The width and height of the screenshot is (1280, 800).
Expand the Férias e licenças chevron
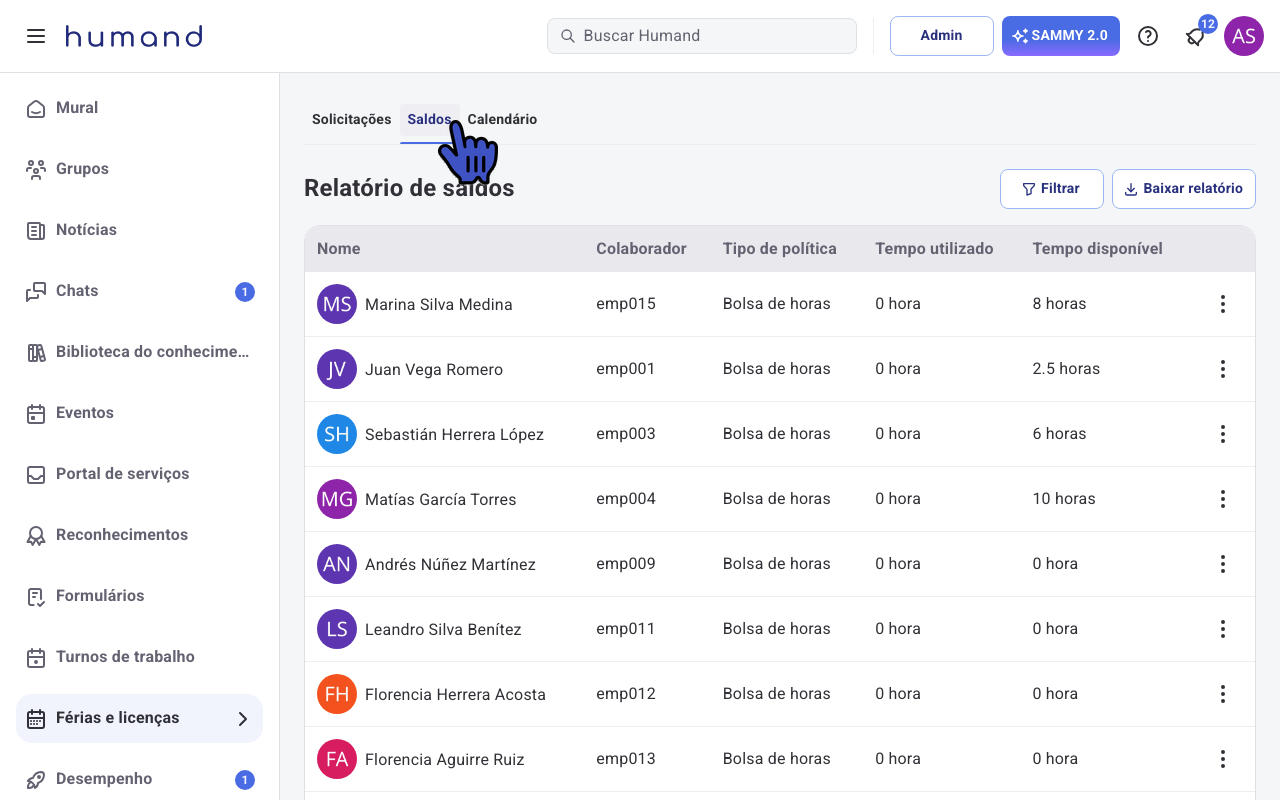242,718
